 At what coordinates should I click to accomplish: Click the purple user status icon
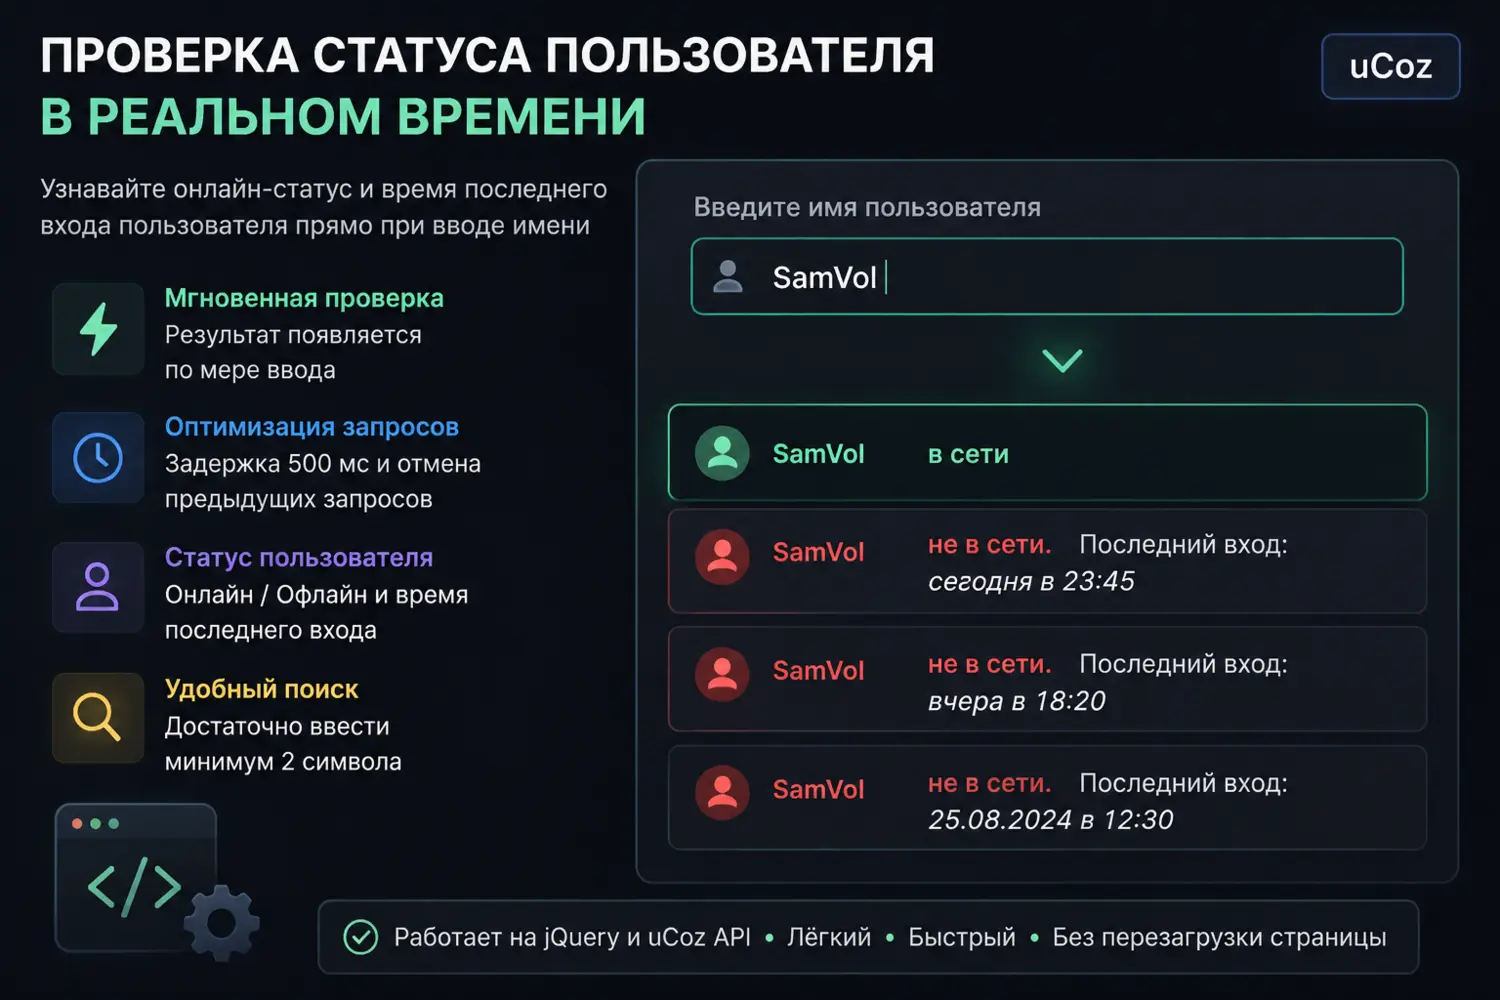pos(98,588)
